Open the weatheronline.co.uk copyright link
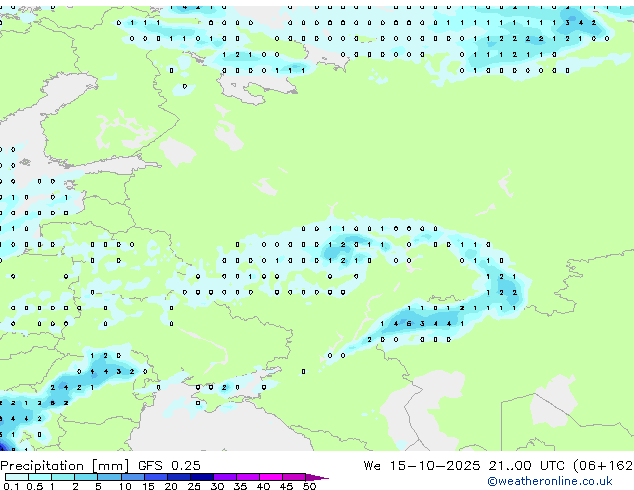 tap(550, 481)
